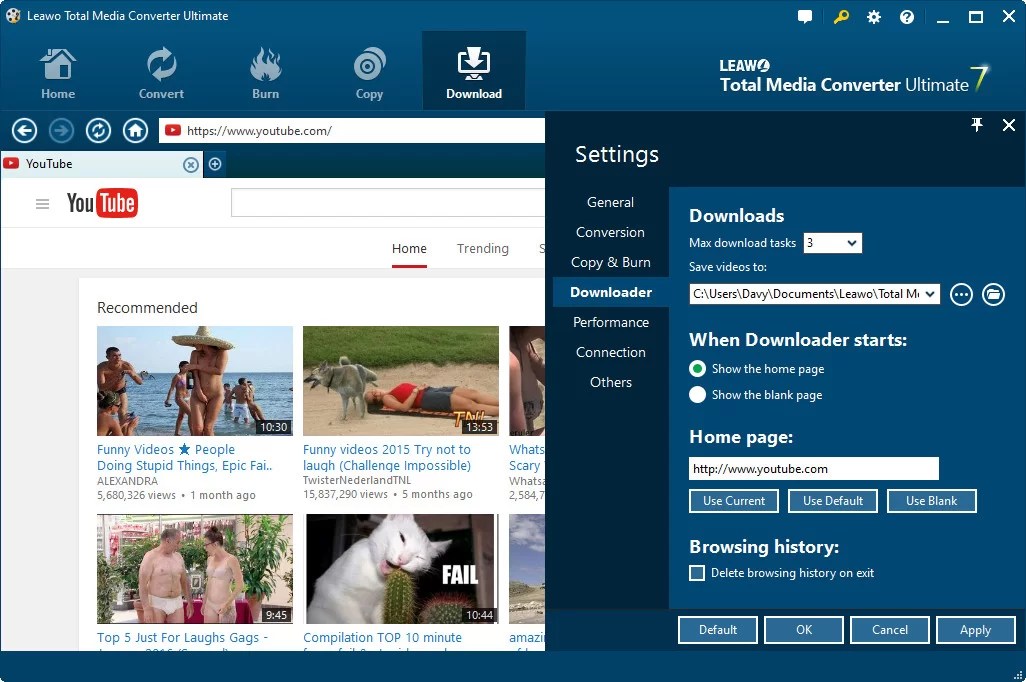Viewport: 1026px width, 682px height.
Task: Enable Delete browsing history on exit
Action: pos(698,573)
